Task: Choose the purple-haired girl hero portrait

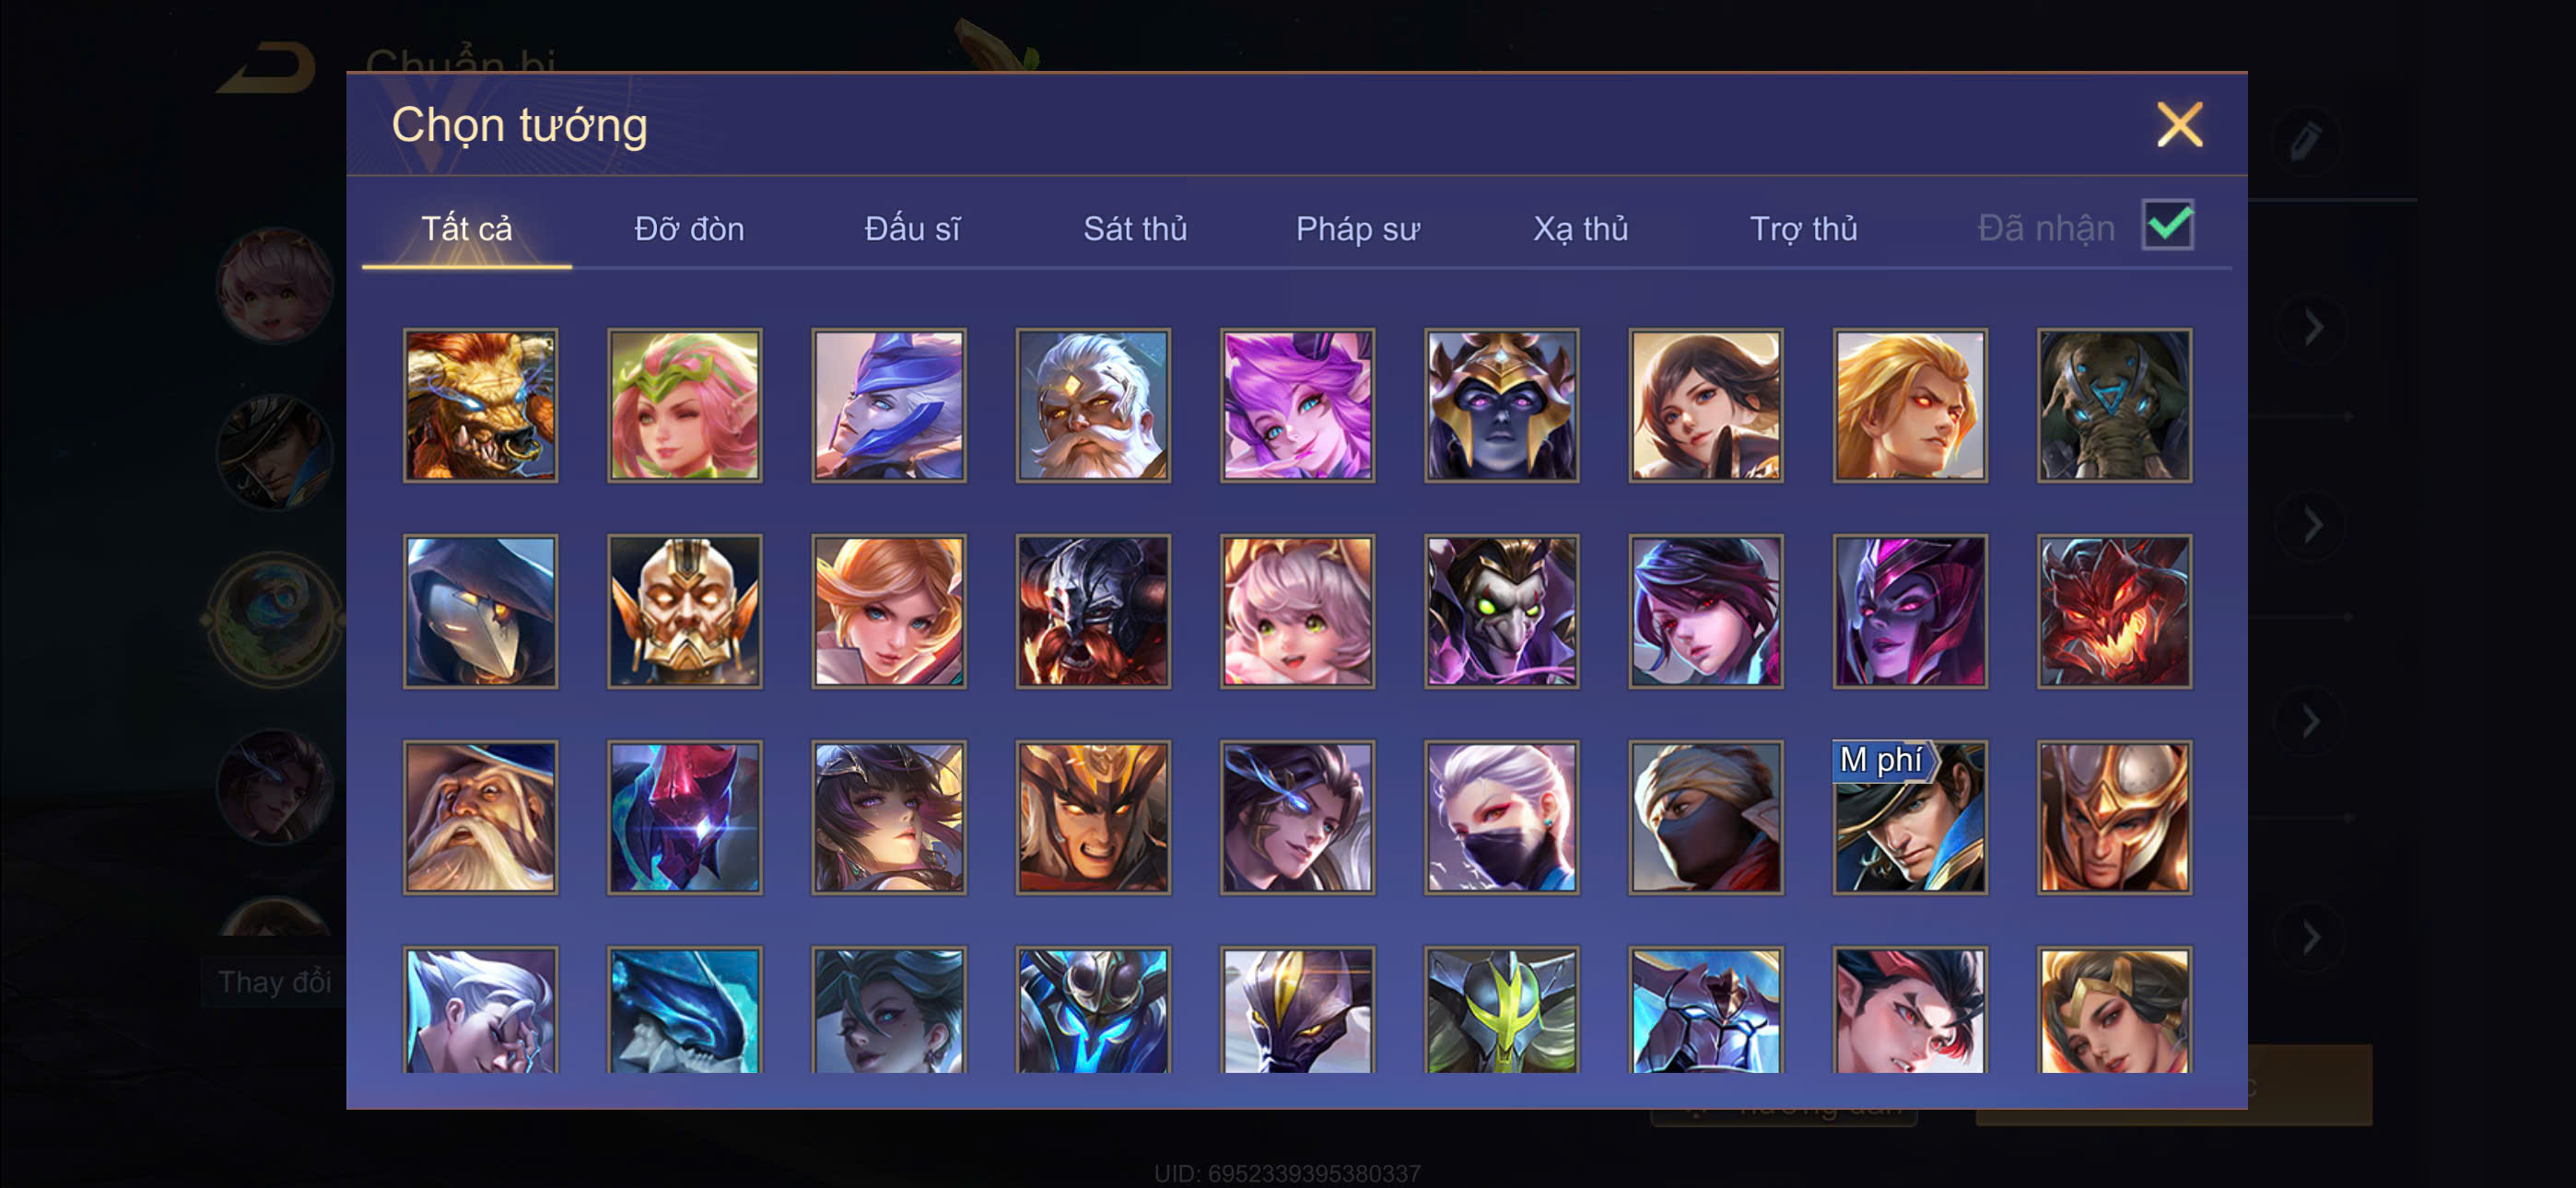Action: point(1297,405)
